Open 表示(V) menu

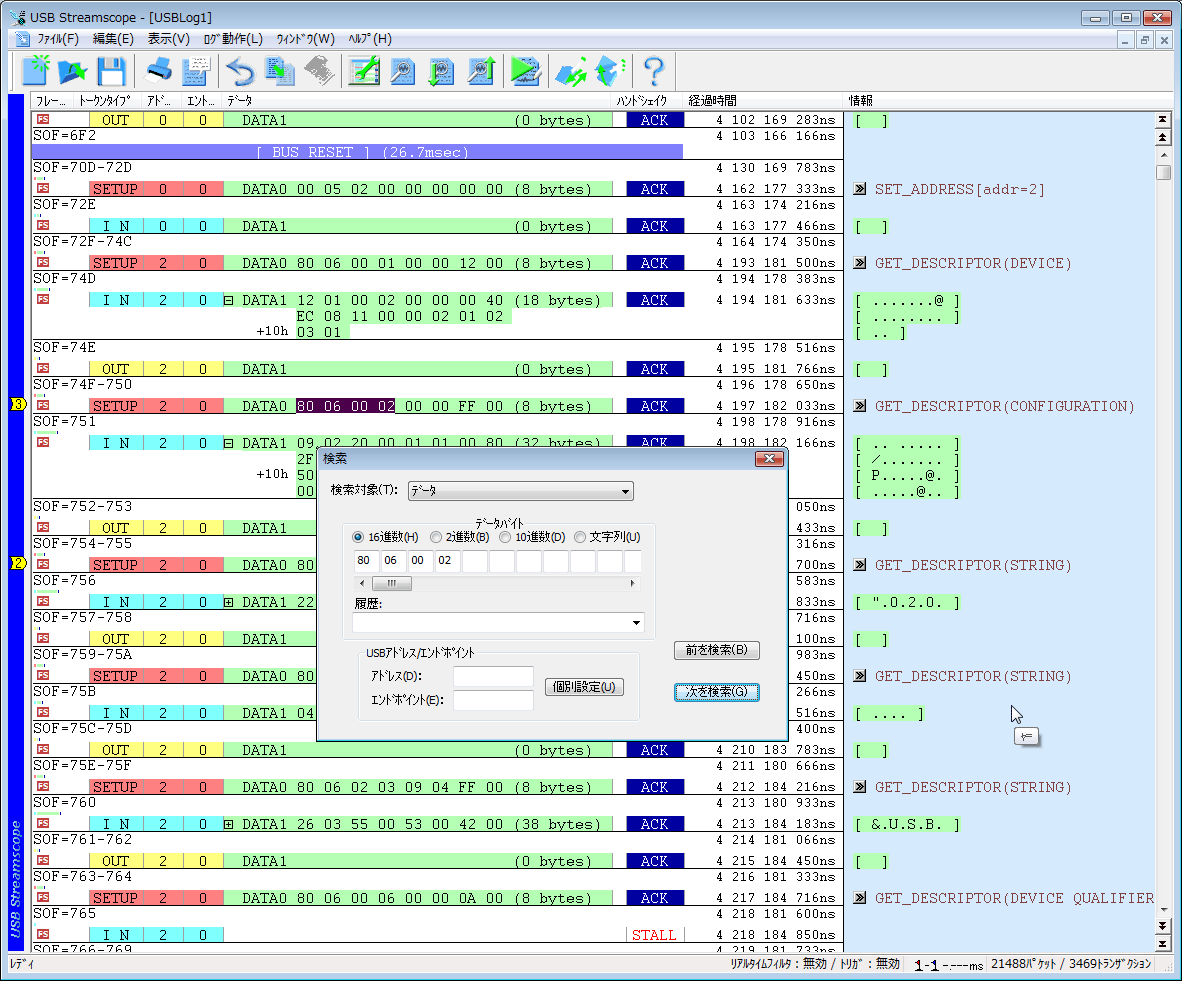(x=168, y=39)
